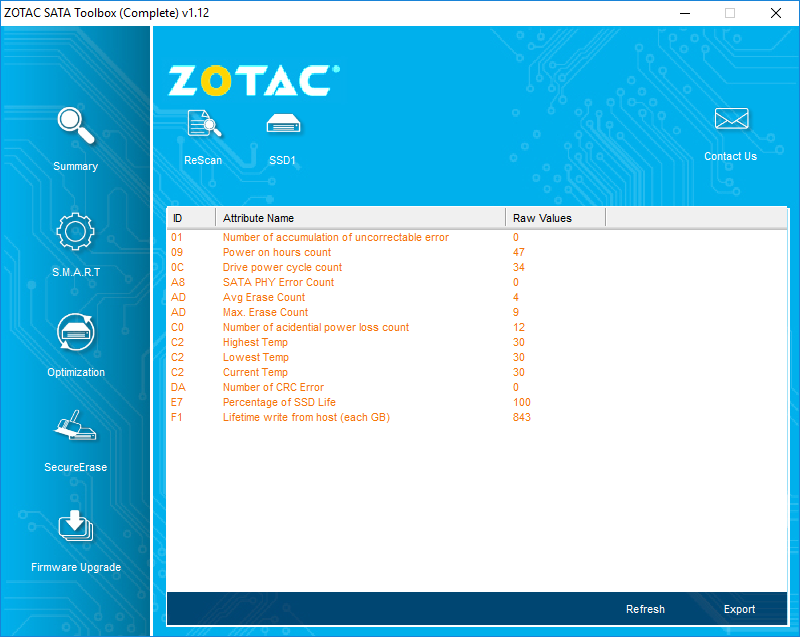Open the Contact Us envelope icon
This screenshot has height=637, width=800.
point(731,119)
